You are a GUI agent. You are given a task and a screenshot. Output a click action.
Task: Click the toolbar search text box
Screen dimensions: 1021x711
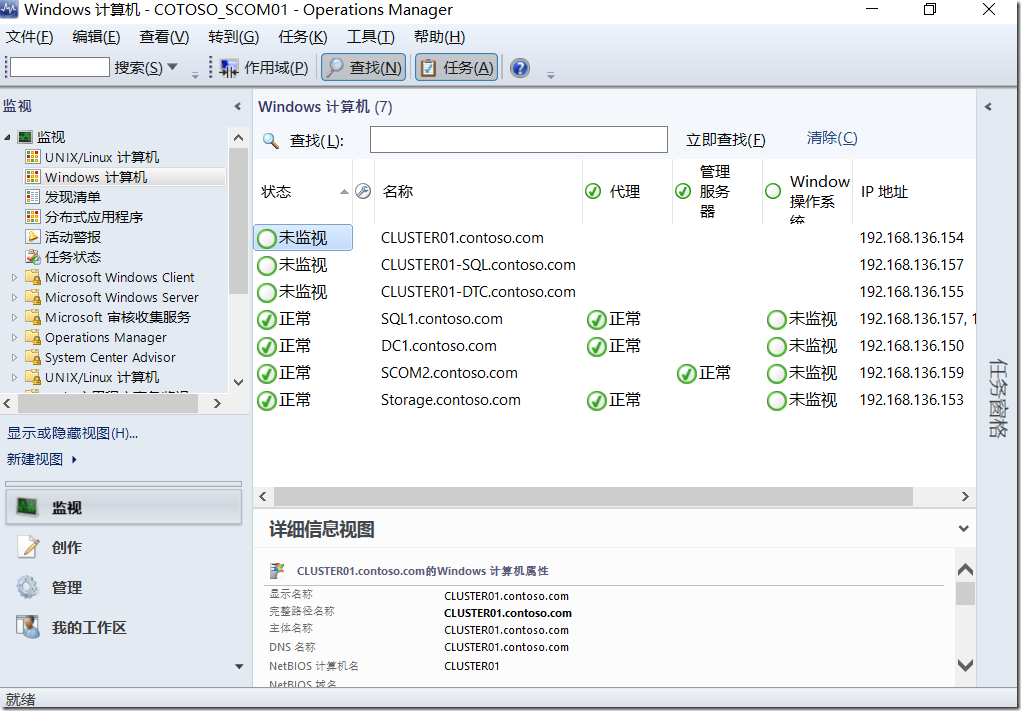point(59,67)
